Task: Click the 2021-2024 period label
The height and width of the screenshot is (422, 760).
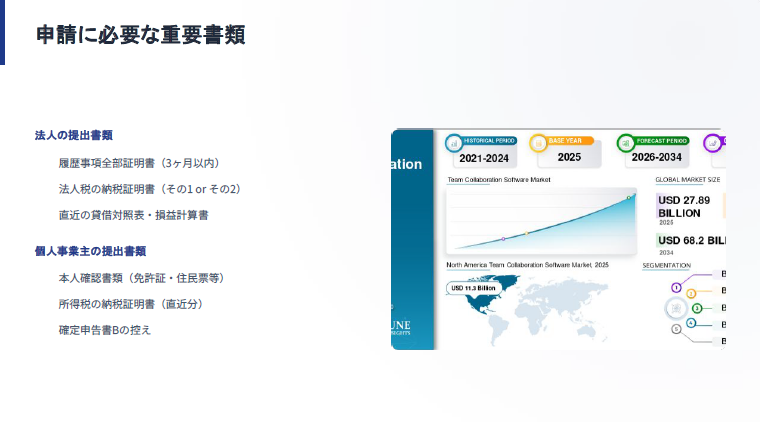Action: pyautogui.click(x=484, y=157)
